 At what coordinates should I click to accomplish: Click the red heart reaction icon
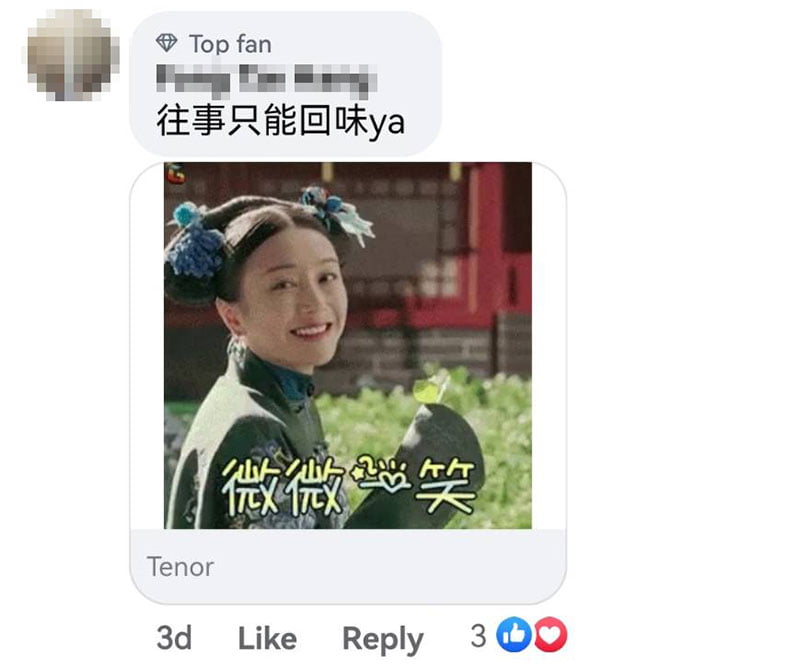point(551,634)
